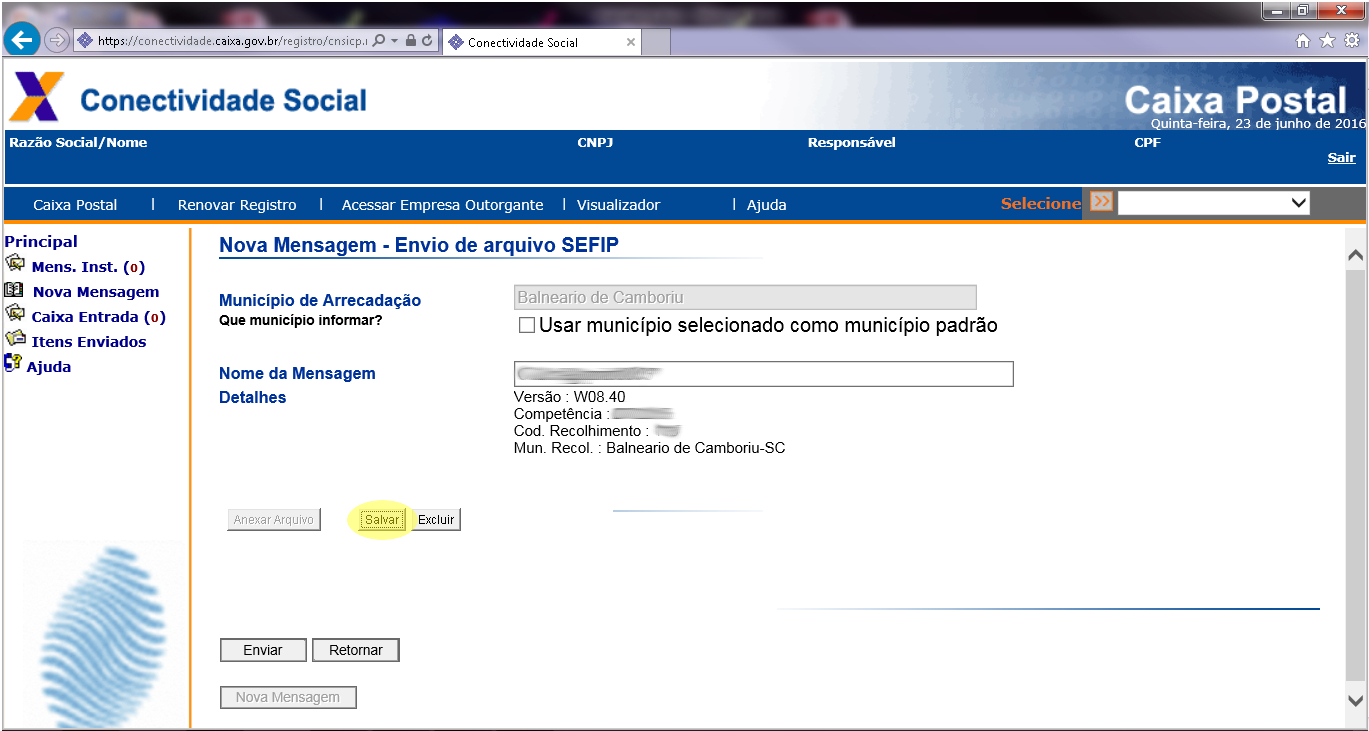
Task: Click the padlock security icon in address bar
Action: [x=411, y=41]
